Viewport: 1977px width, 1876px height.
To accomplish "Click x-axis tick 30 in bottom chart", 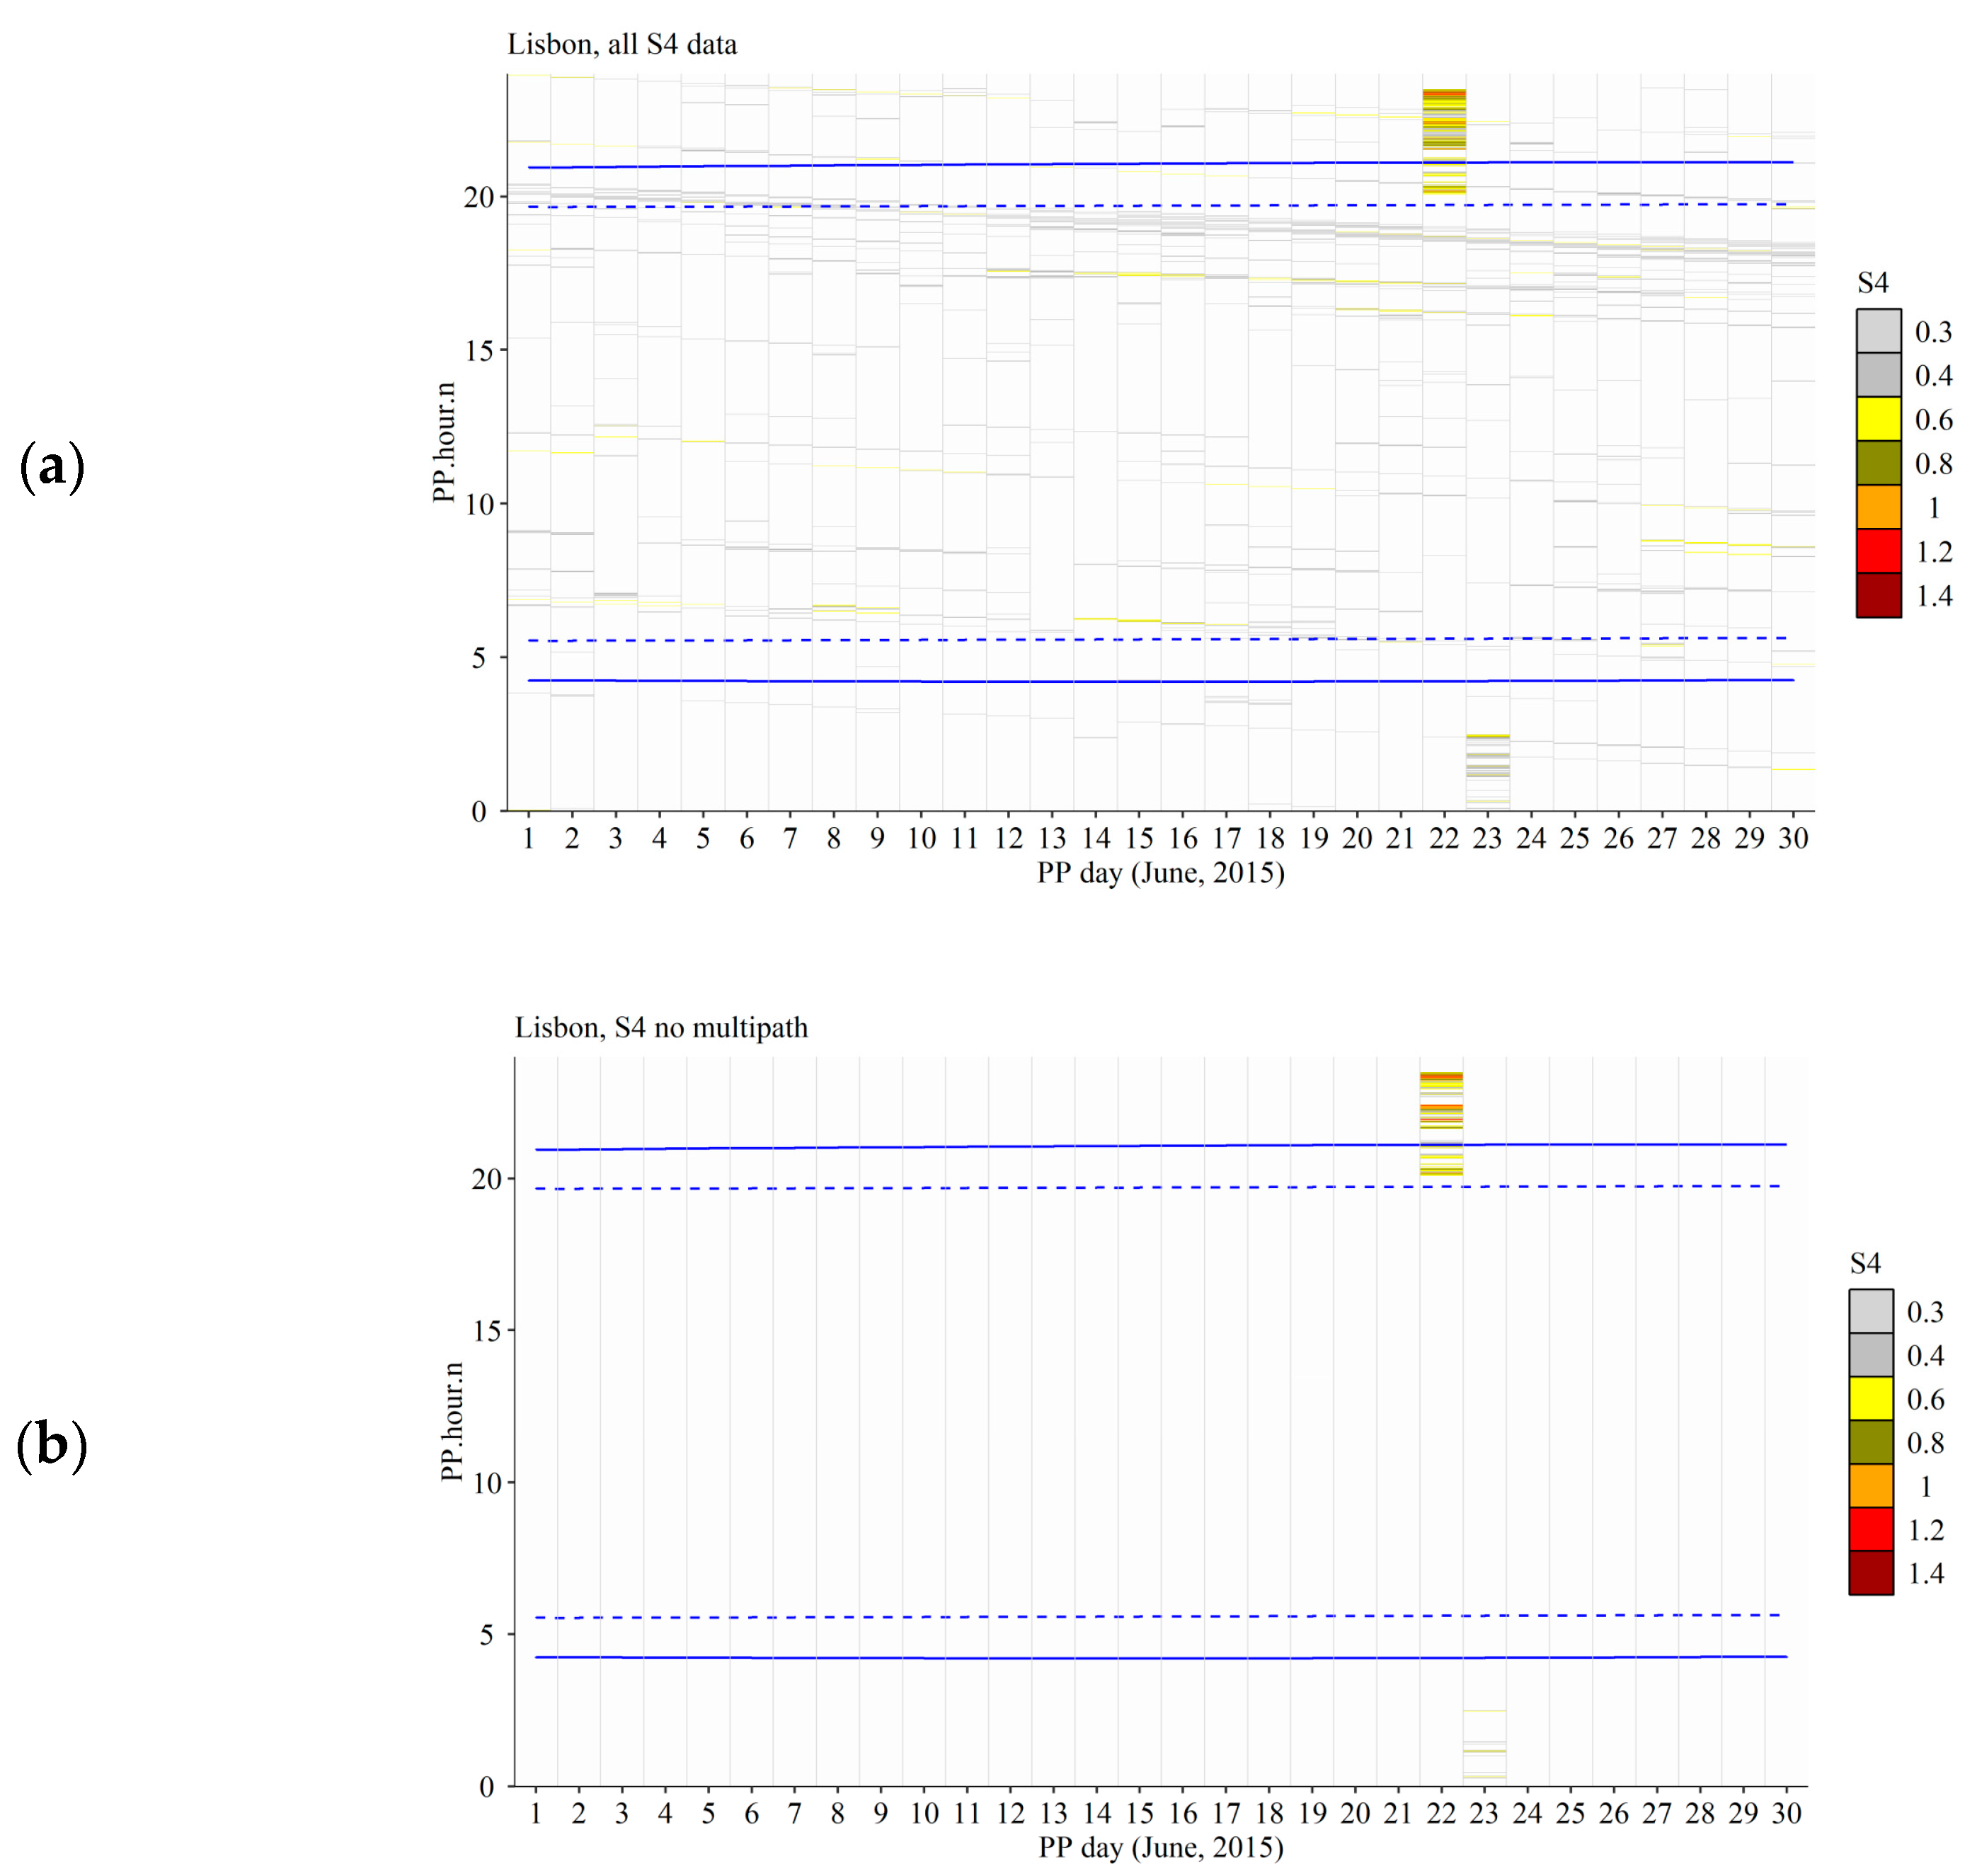I will pyautogui.click(x=1786, y=1813).
